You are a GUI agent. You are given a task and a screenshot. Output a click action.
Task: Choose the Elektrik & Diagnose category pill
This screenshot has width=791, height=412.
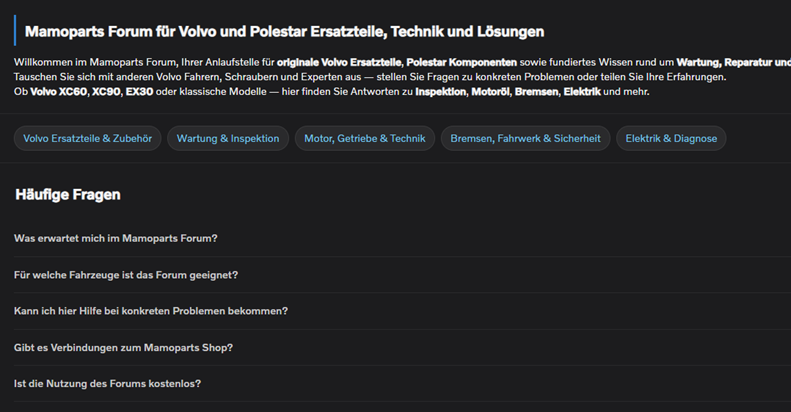671,139
